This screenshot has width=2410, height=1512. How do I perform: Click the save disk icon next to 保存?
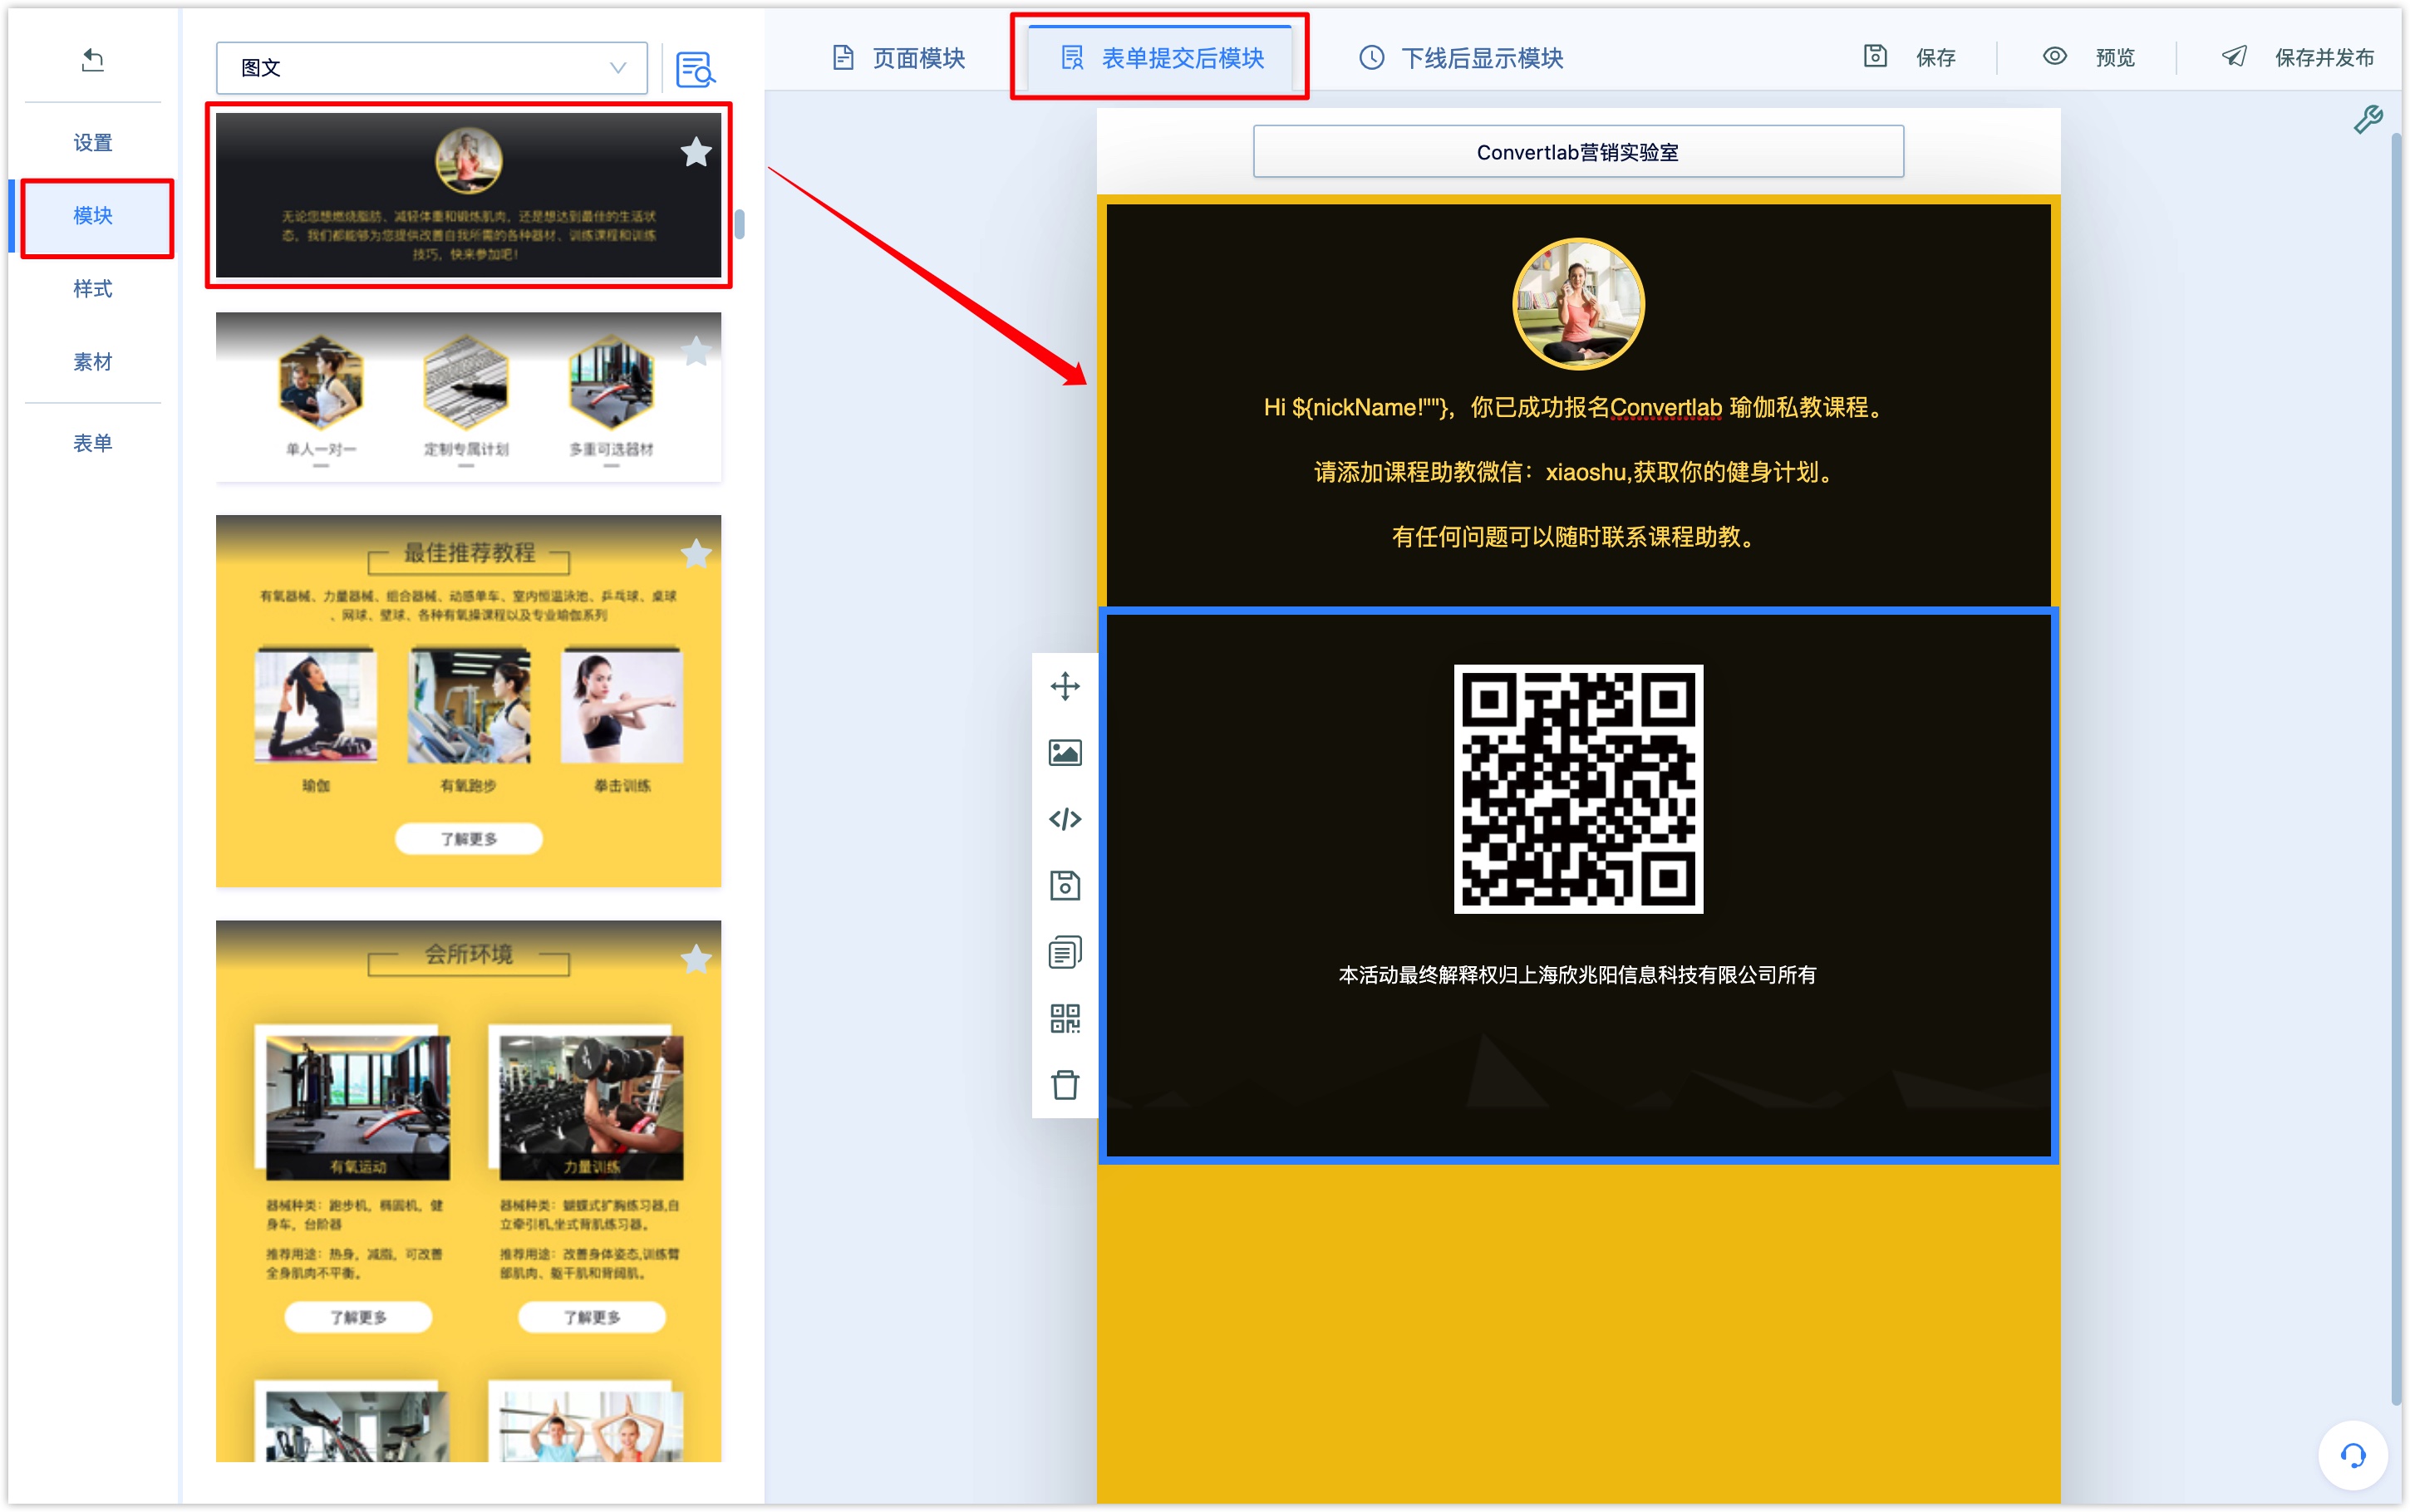pos(1875,56)
